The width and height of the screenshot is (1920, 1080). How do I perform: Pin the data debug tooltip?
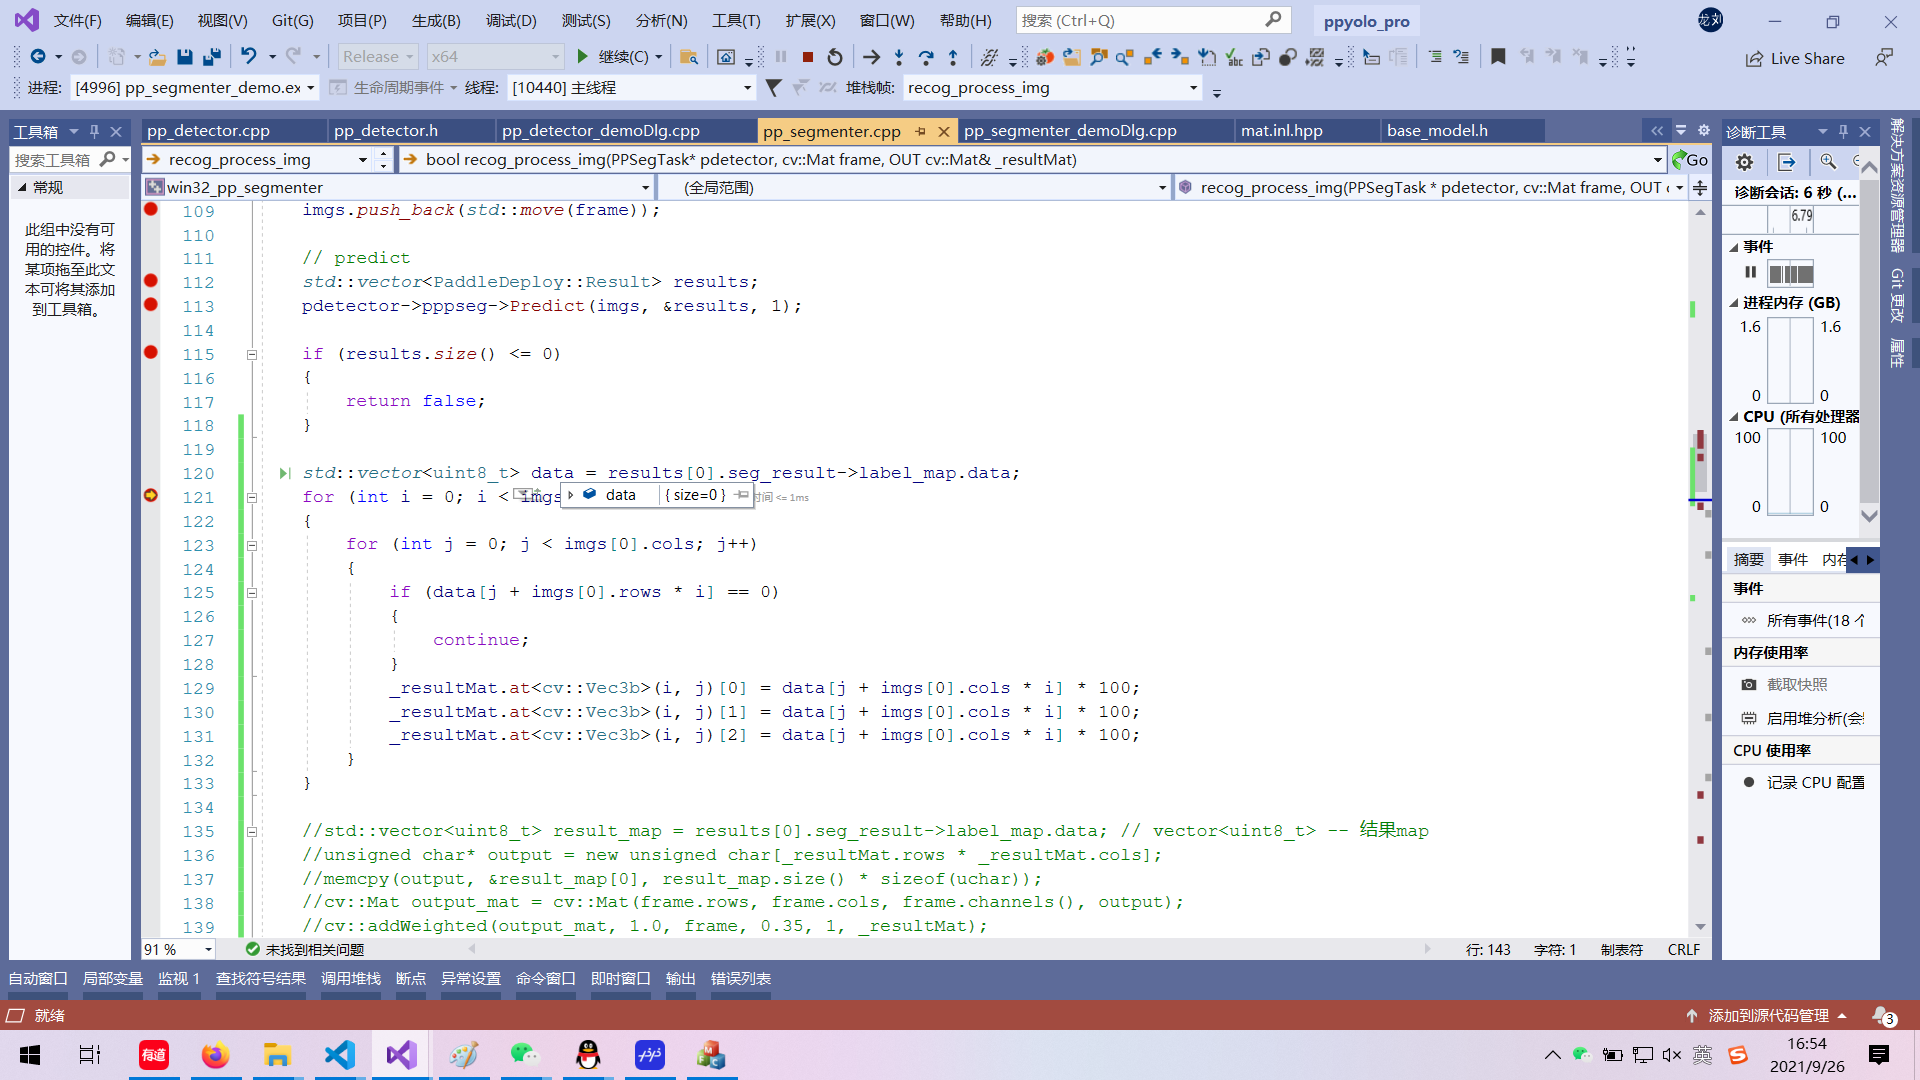click(741, 495)
